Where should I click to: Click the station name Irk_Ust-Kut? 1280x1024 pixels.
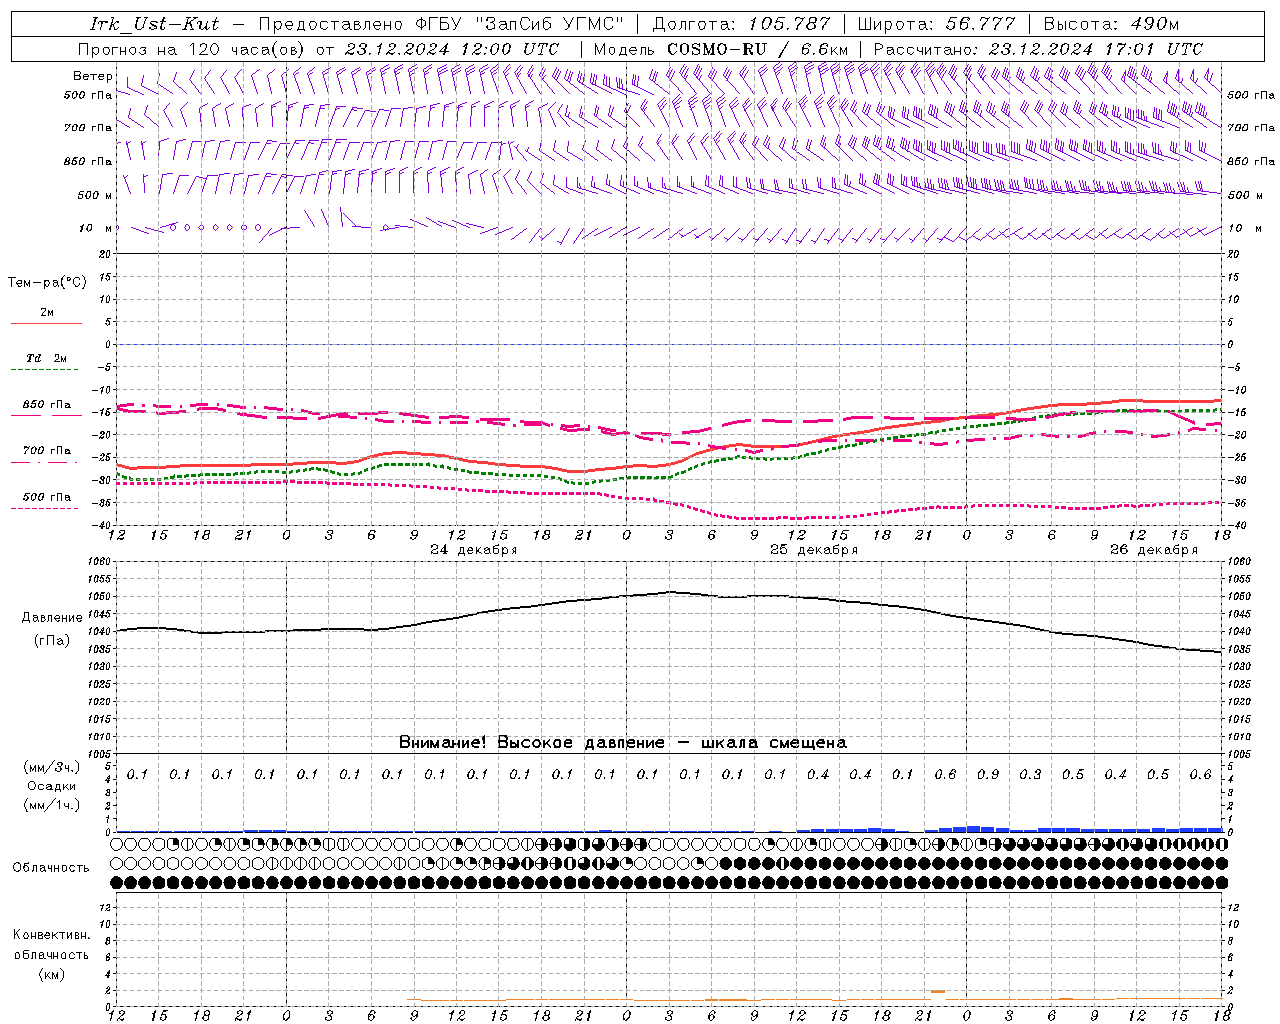(x=154, y=24)
